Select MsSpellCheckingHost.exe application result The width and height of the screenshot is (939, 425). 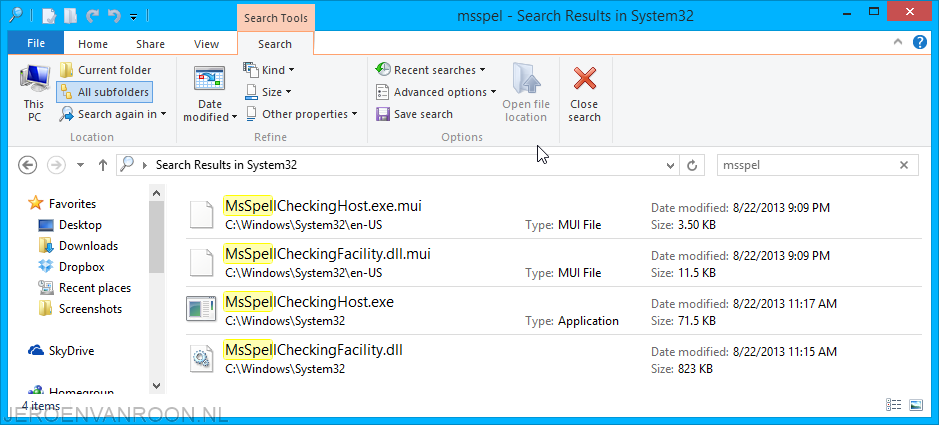(553, 311)
